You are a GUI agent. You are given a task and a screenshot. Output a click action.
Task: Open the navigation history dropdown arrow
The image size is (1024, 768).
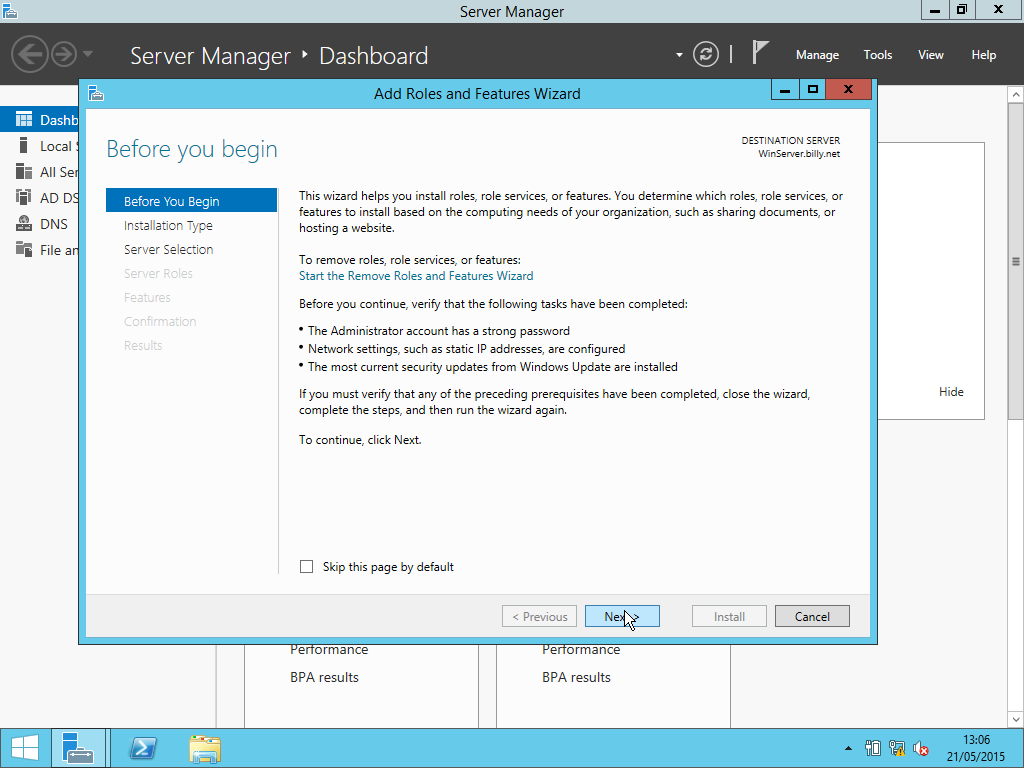(88, 54)
